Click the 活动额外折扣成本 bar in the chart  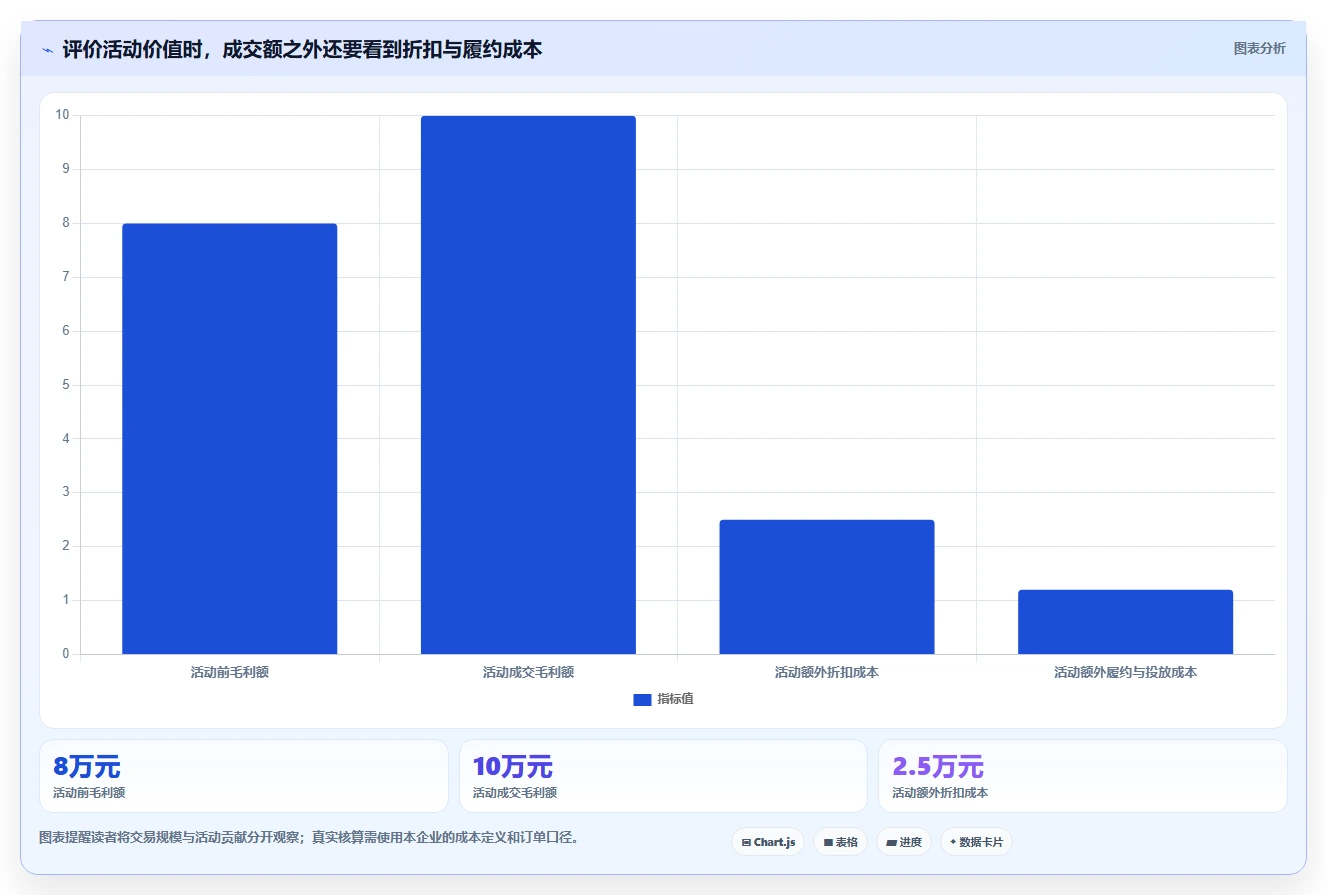(x=827, y=587)
